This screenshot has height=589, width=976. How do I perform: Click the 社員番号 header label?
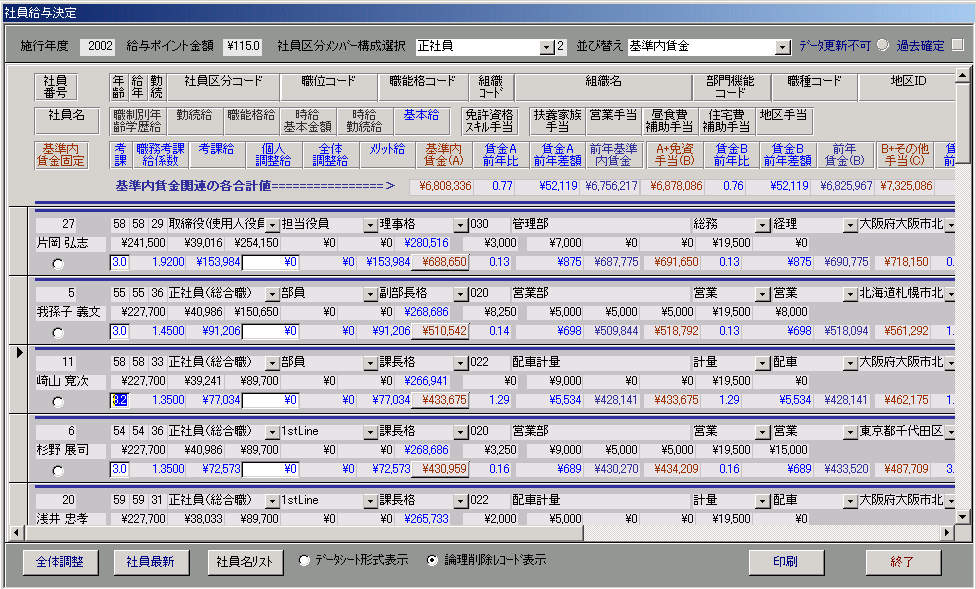pos(55,87)
